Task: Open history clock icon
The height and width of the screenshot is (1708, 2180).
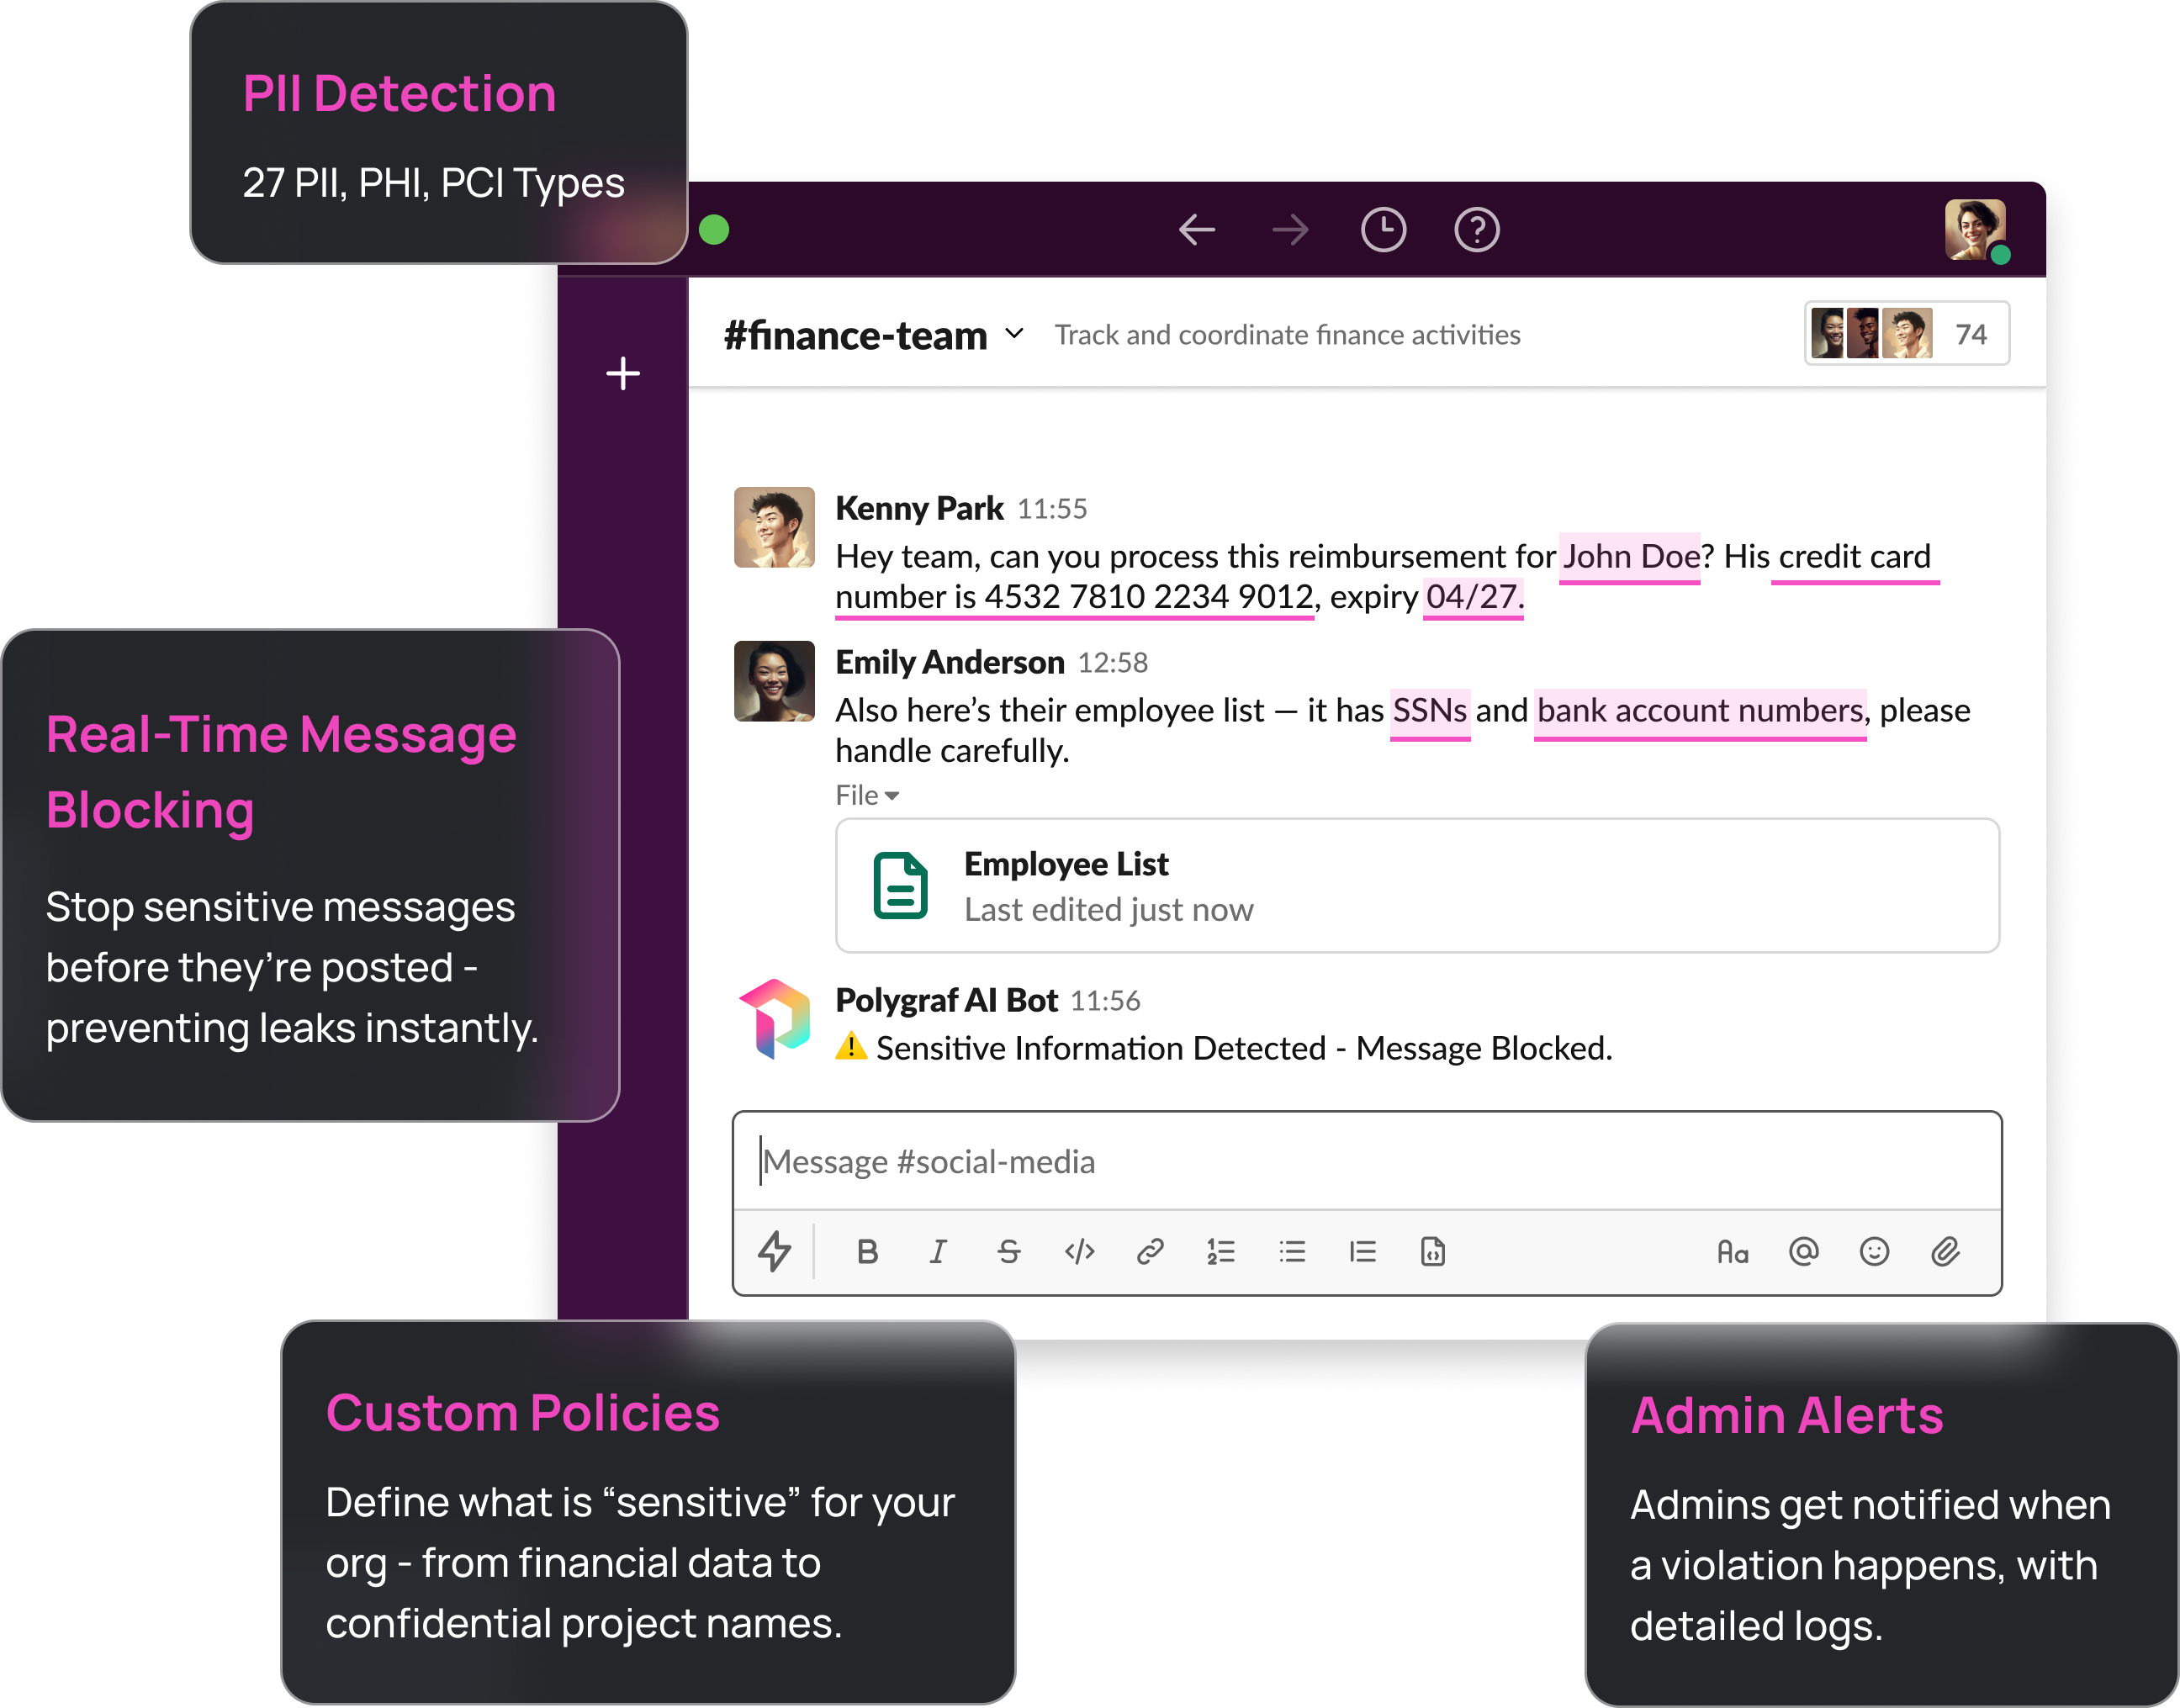Action: click(1383, 230)
